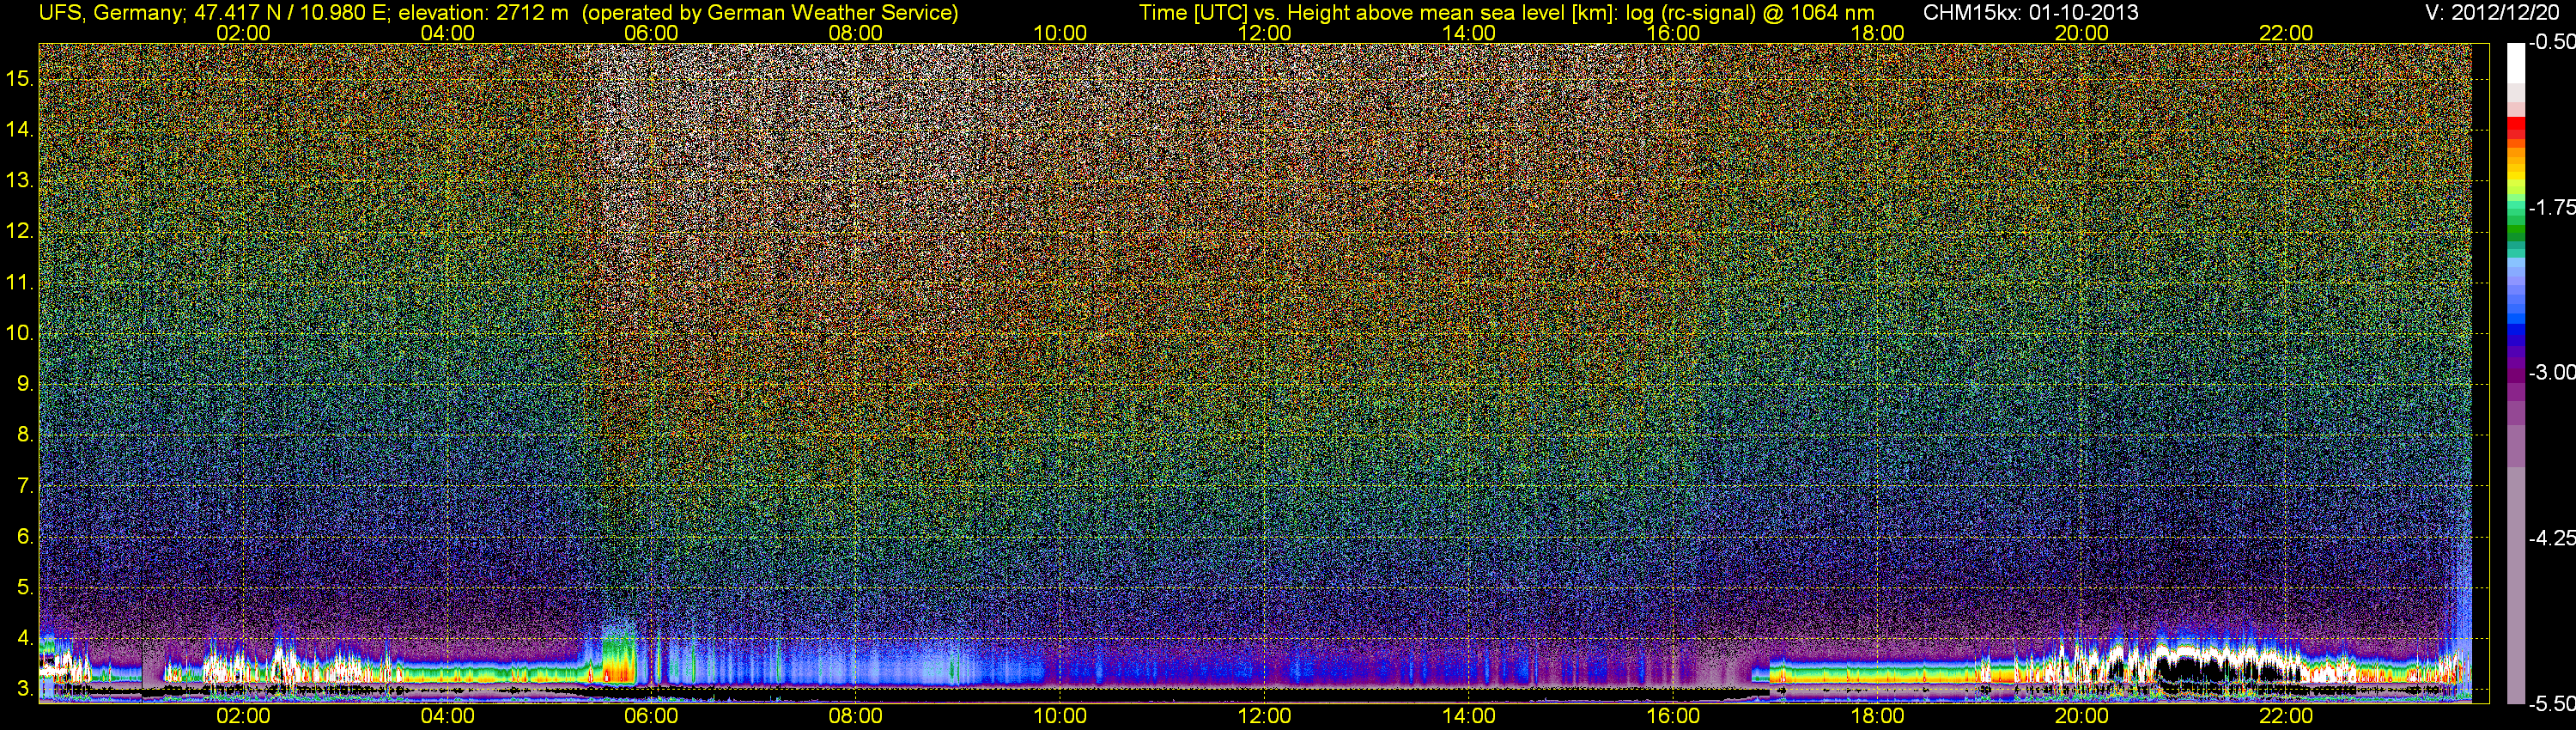This screenshot has height=730, width=2576.
Task: Click the height axis label '7.'
Action: 25,486
